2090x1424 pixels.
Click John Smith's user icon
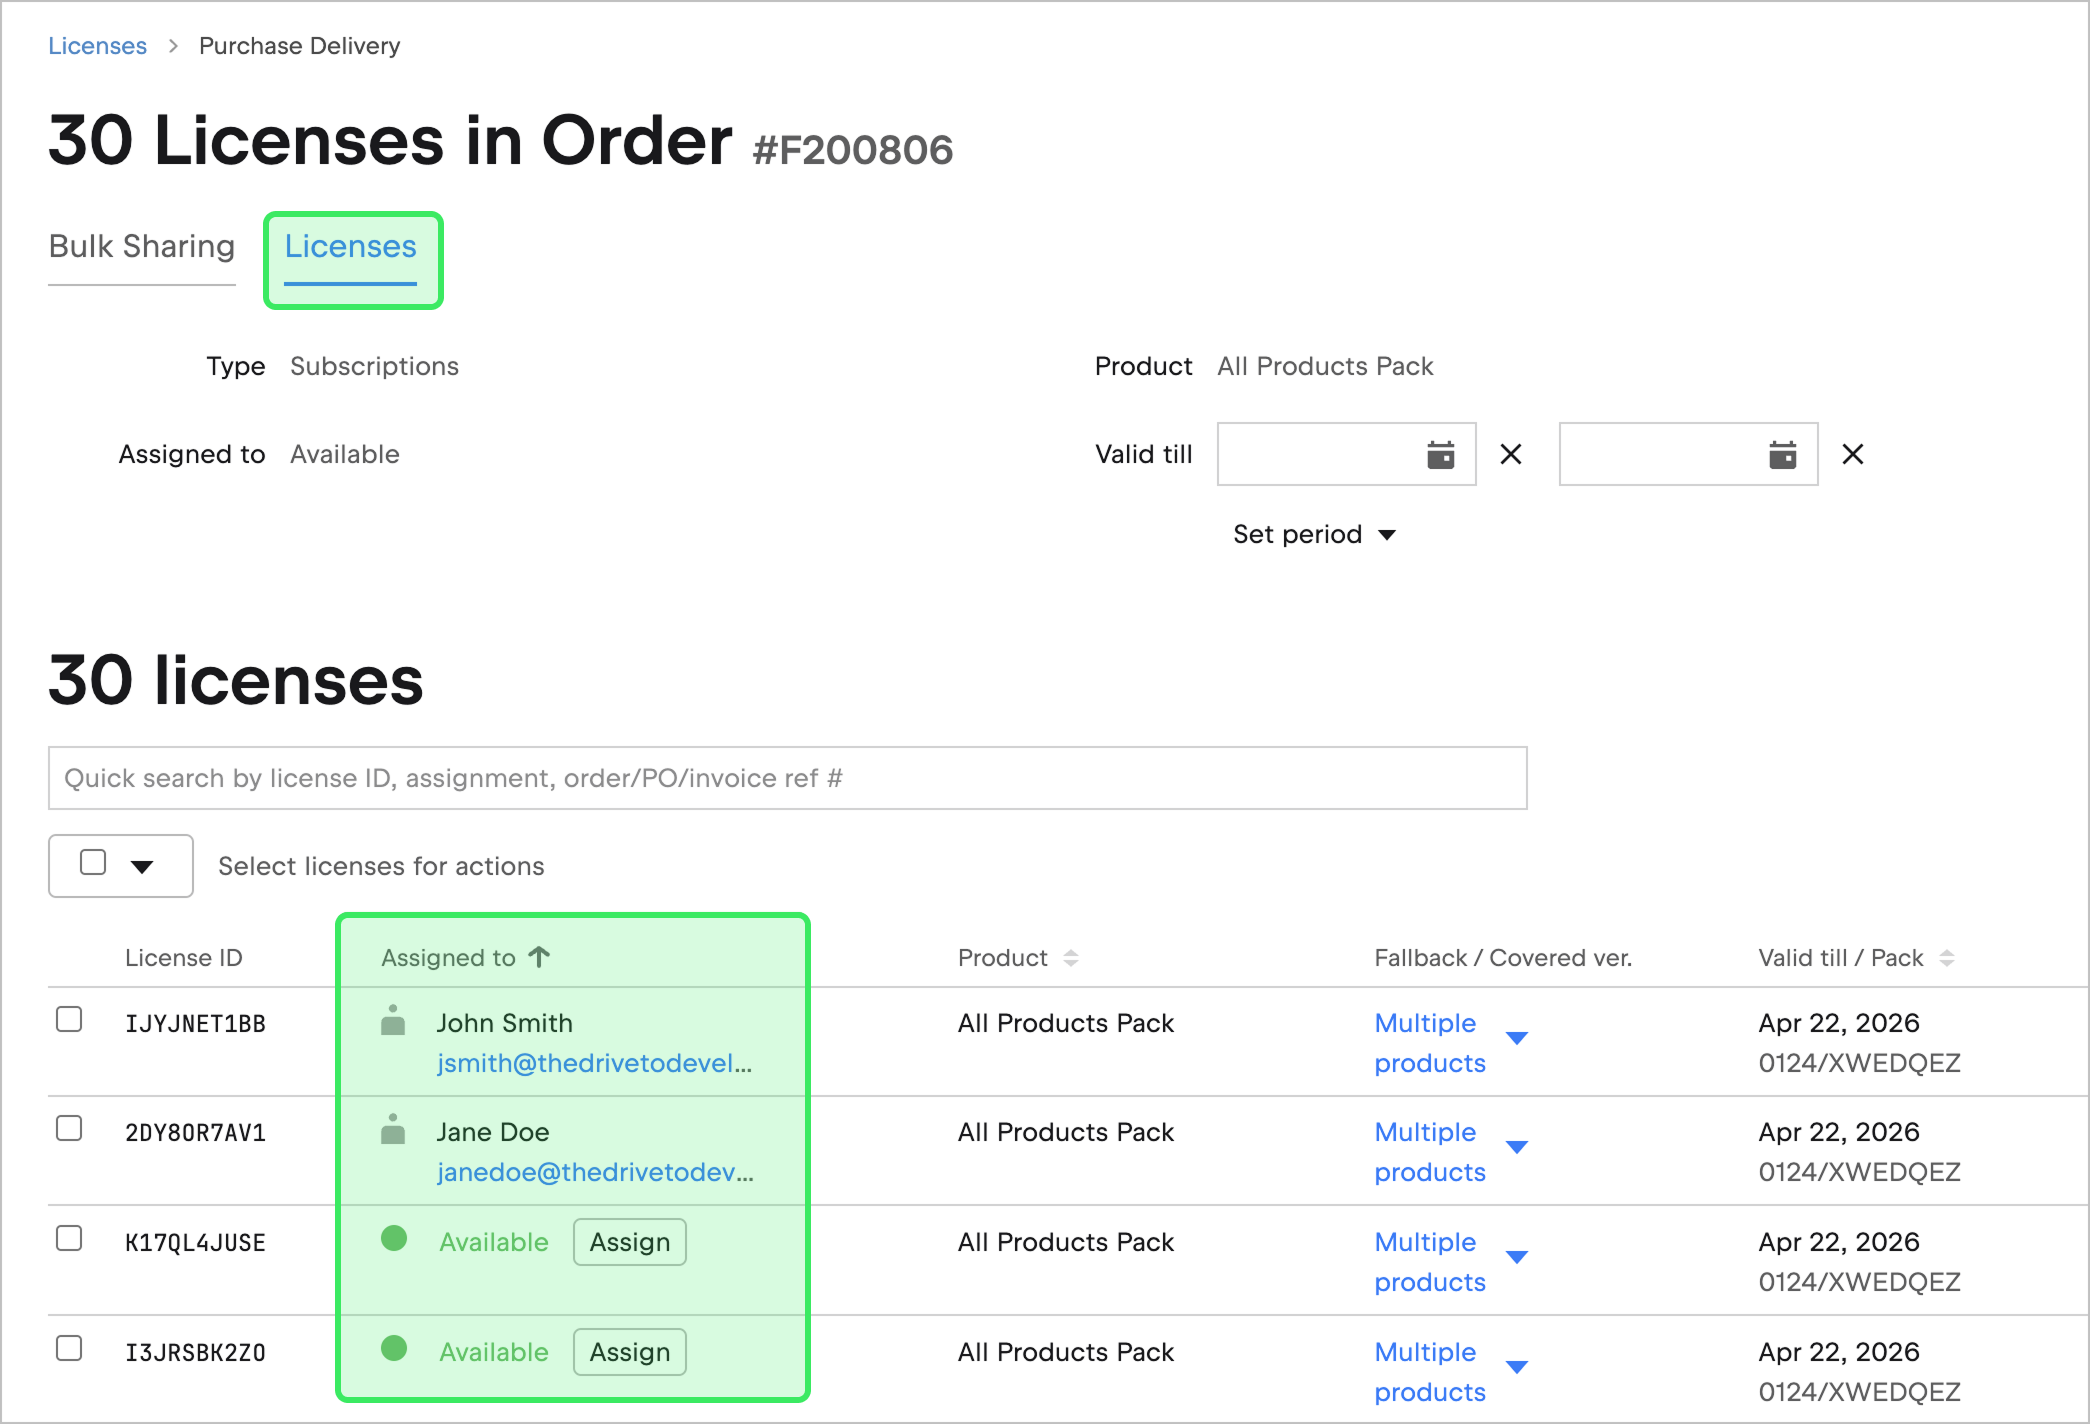[393, 1022]
